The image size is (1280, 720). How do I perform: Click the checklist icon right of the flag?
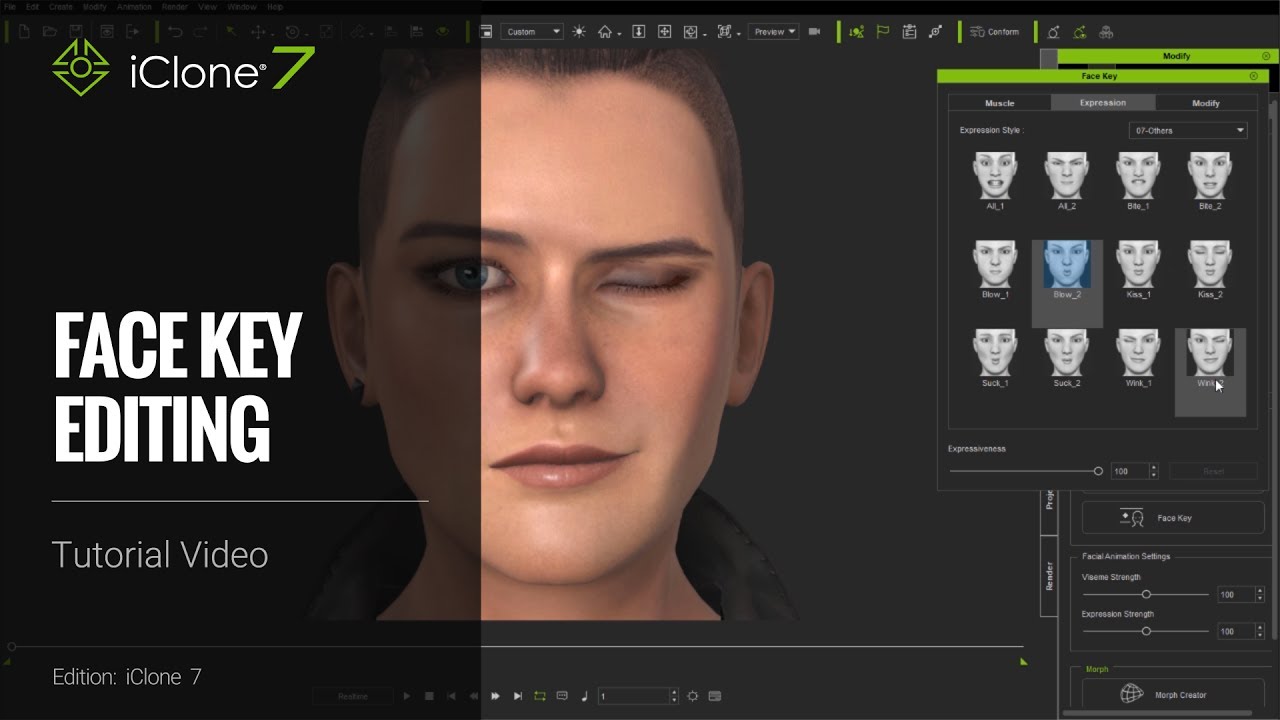coord(909,32)
